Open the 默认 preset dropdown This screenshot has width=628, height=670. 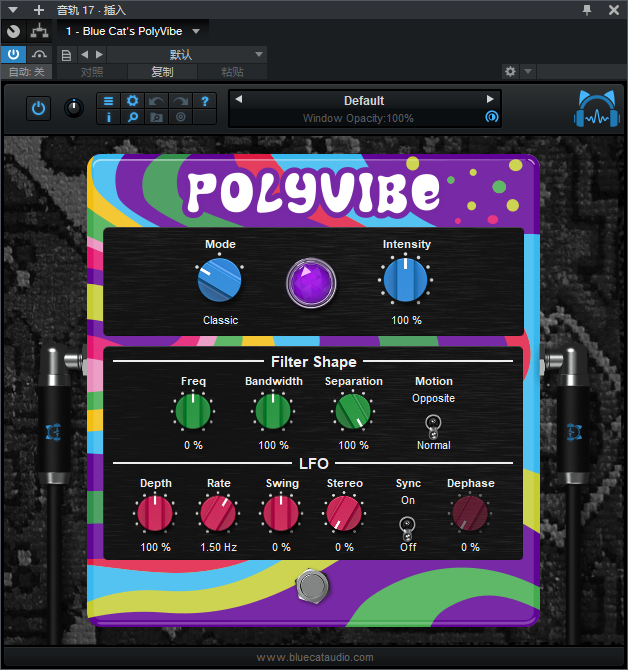(x=187, y=55)
